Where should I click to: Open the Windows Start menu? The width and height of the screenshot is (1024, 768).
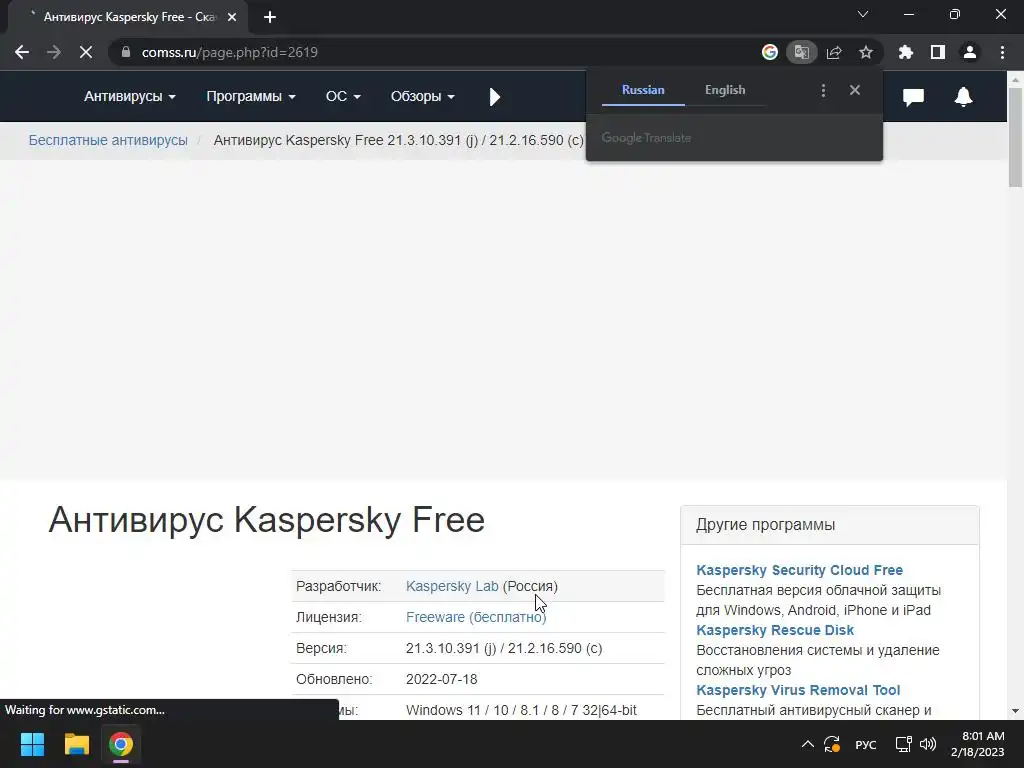coord(33,744)
